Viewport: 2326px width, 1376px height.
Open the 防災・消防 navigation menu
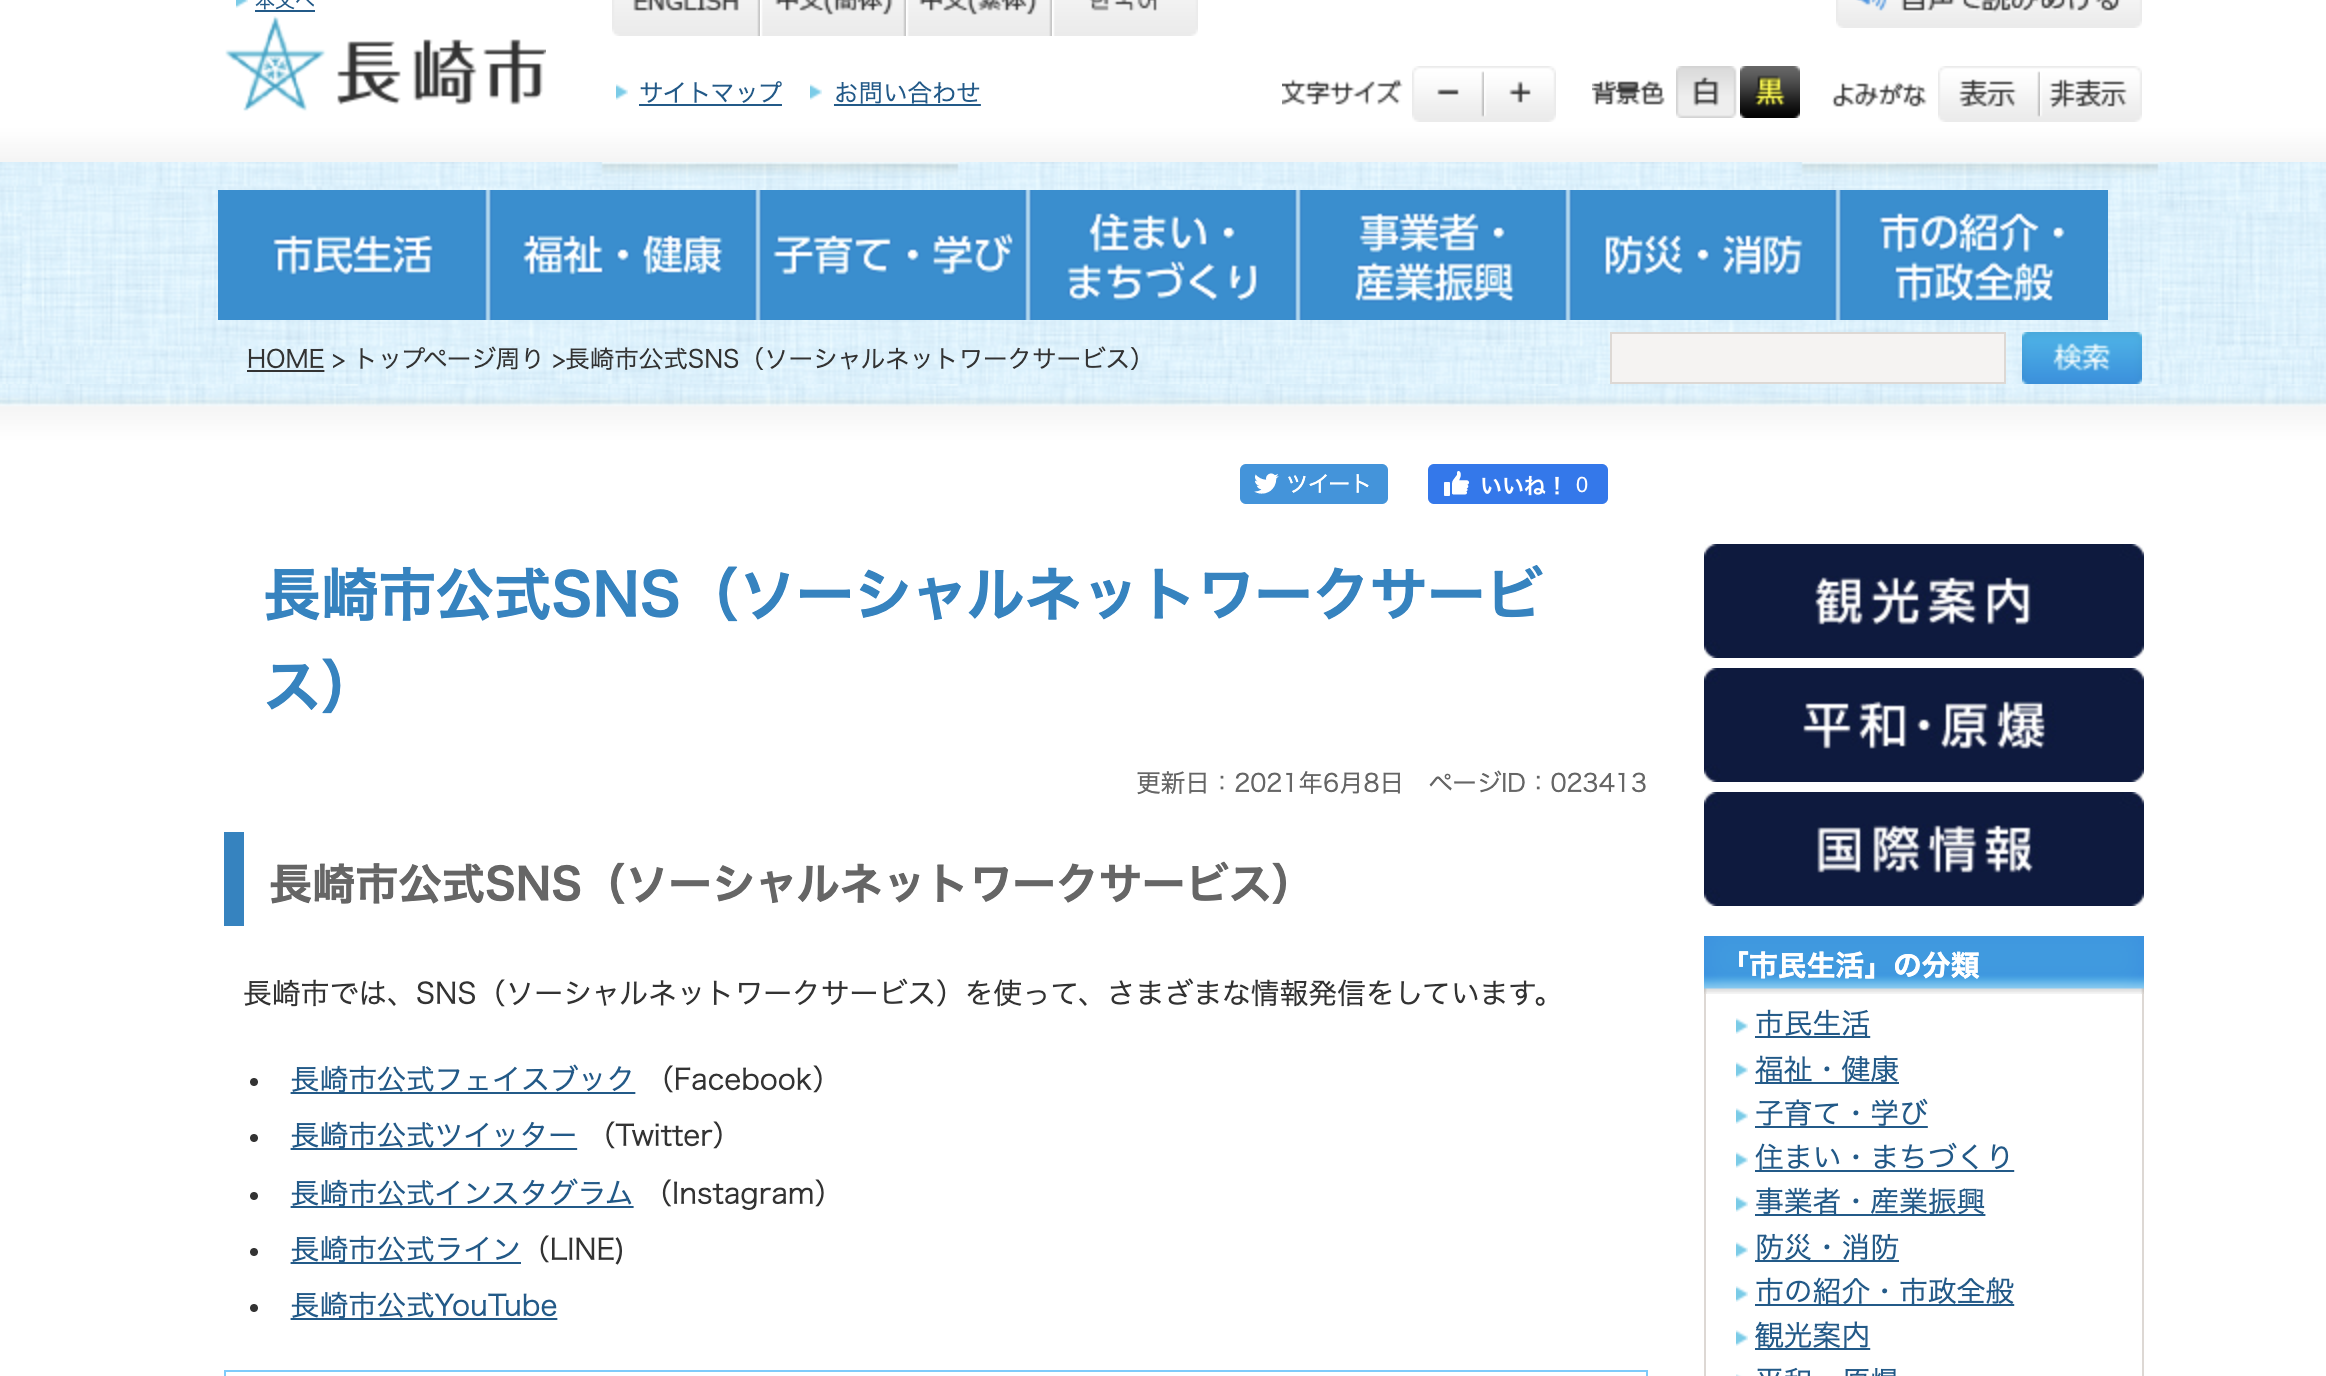point(1702,255)
